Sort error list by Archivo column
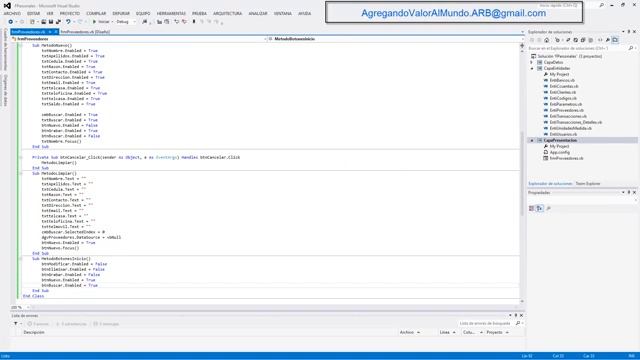This screenshot has height=360, width=640. point(410,333)
